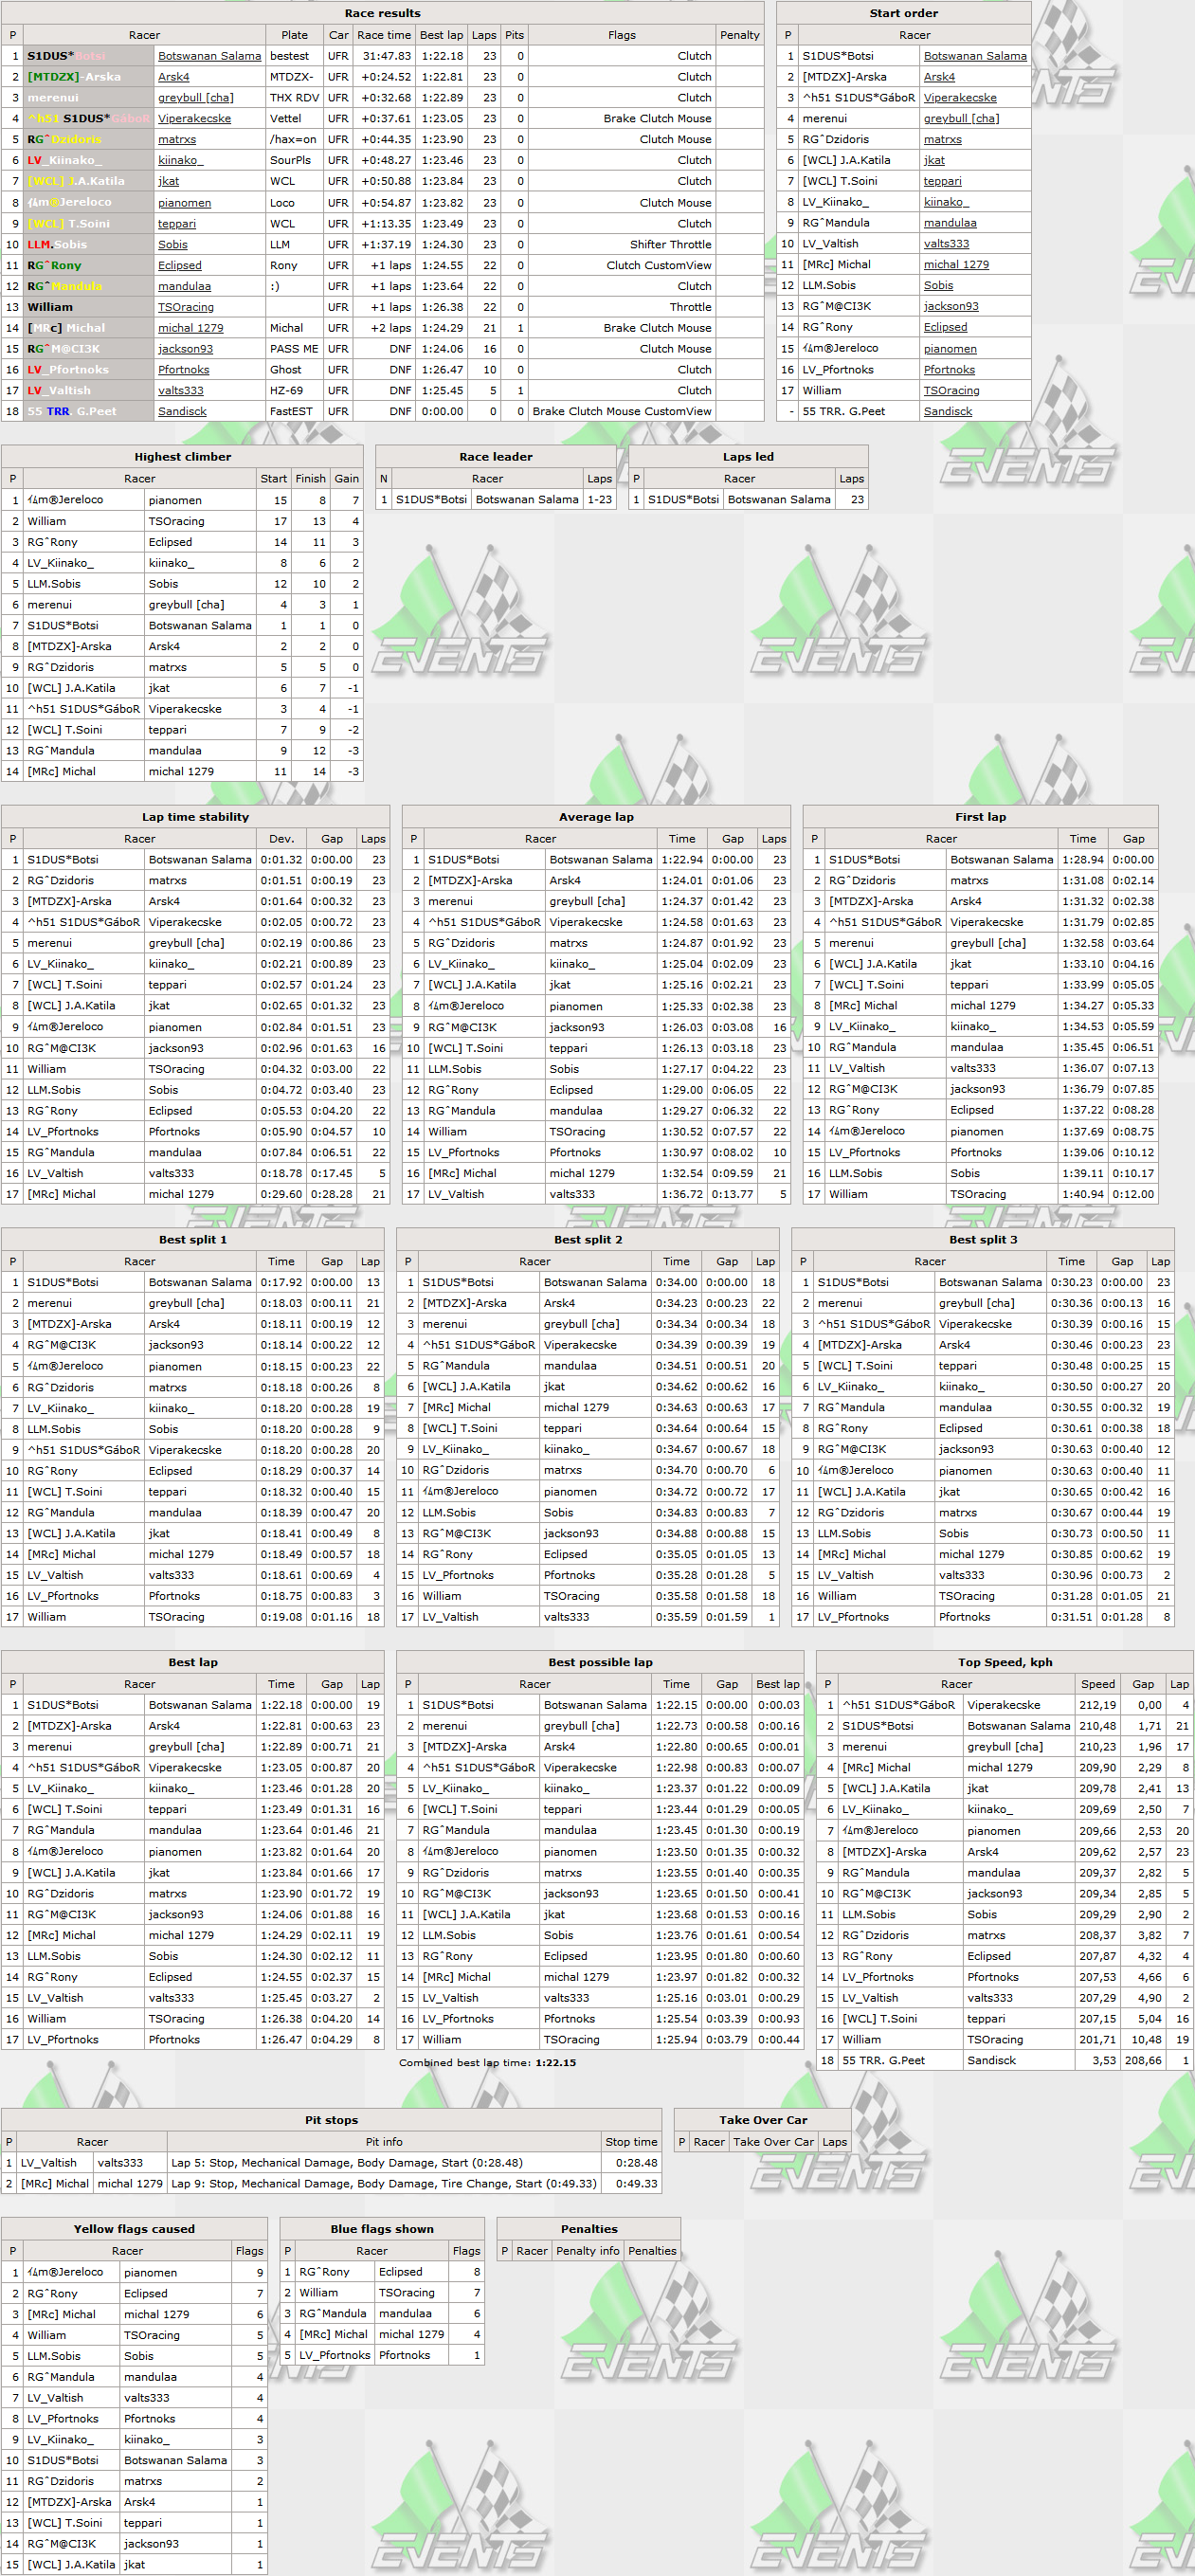Open Botswanan Salama link in Race results
Viewport: 1195px width, 2576px height.
pyautogui.click(x=209, y=56)
